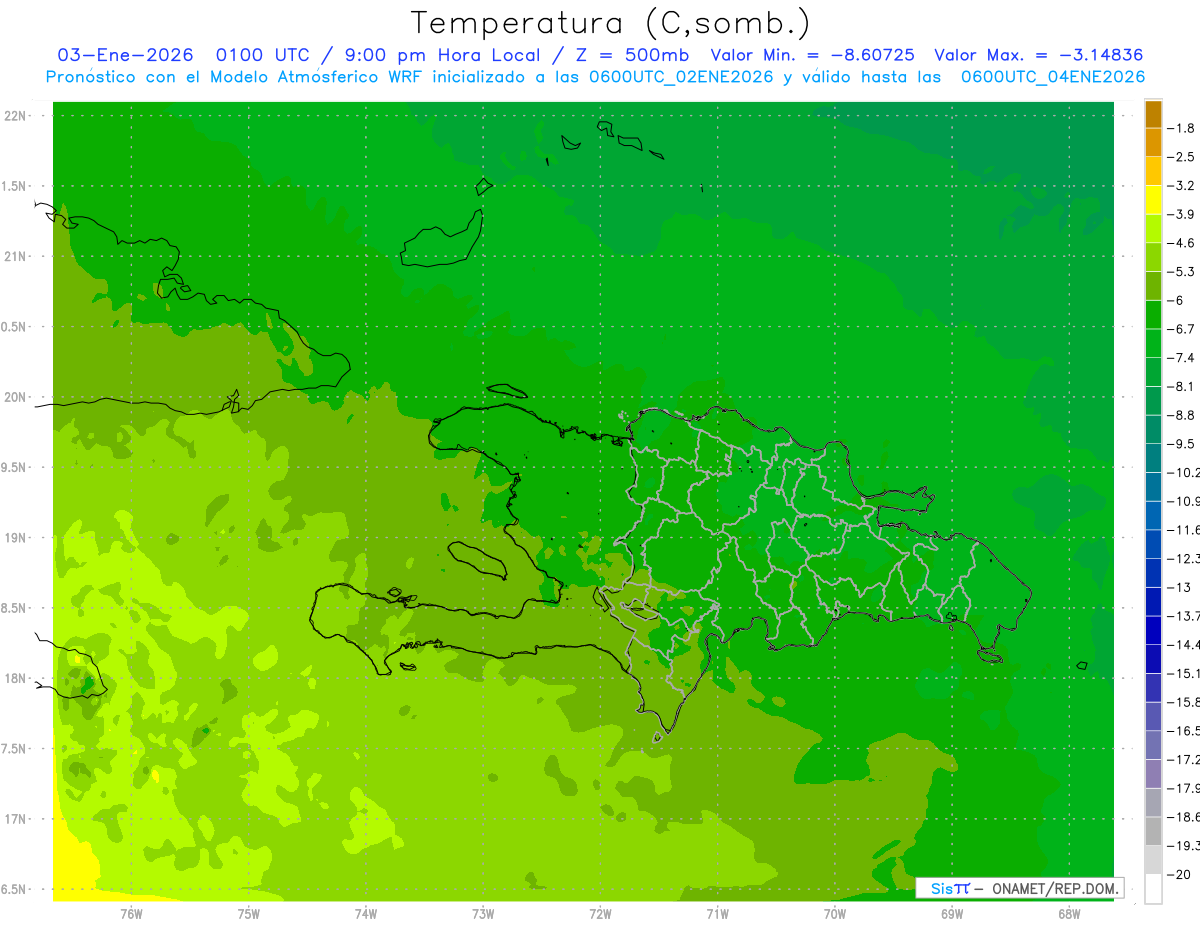Select the initialization stamp "0600UTC_02ENE2026"
1200x927 pixels.
(682, 77)
